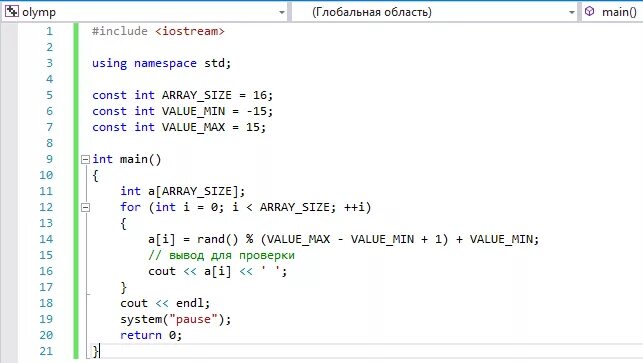This screenshot has width=643, height=363.
Task: Click the opening brace on line 13
Action: (123, 224)
